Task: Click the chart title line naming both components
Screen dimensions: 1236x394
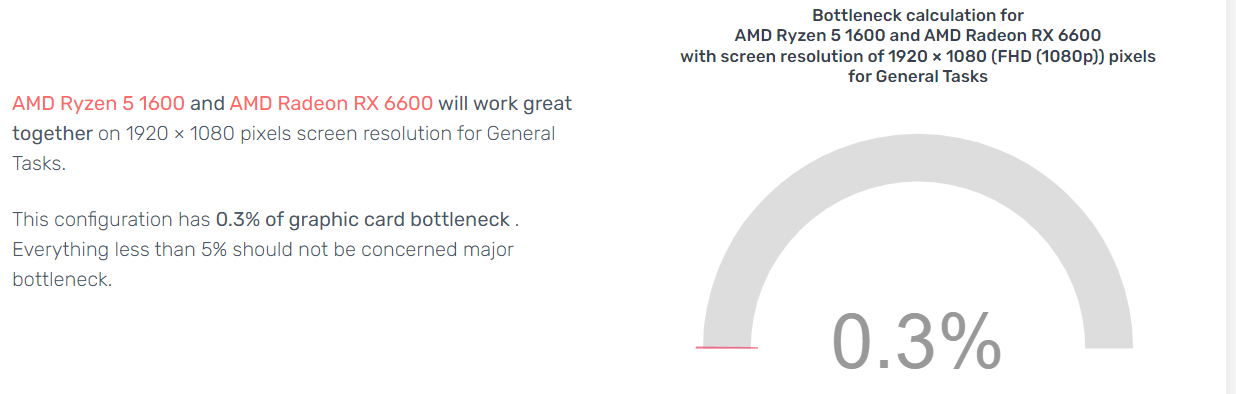Action: (x=918, y=35)
